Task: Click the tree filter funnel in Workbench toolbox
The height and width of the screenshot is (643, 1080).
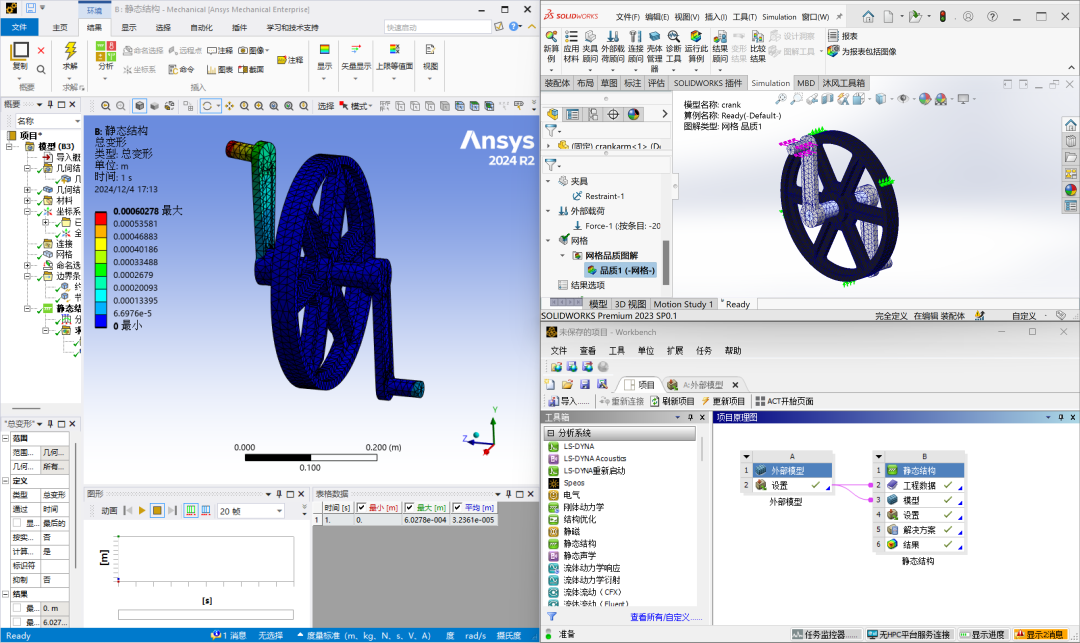Action: 552,617
